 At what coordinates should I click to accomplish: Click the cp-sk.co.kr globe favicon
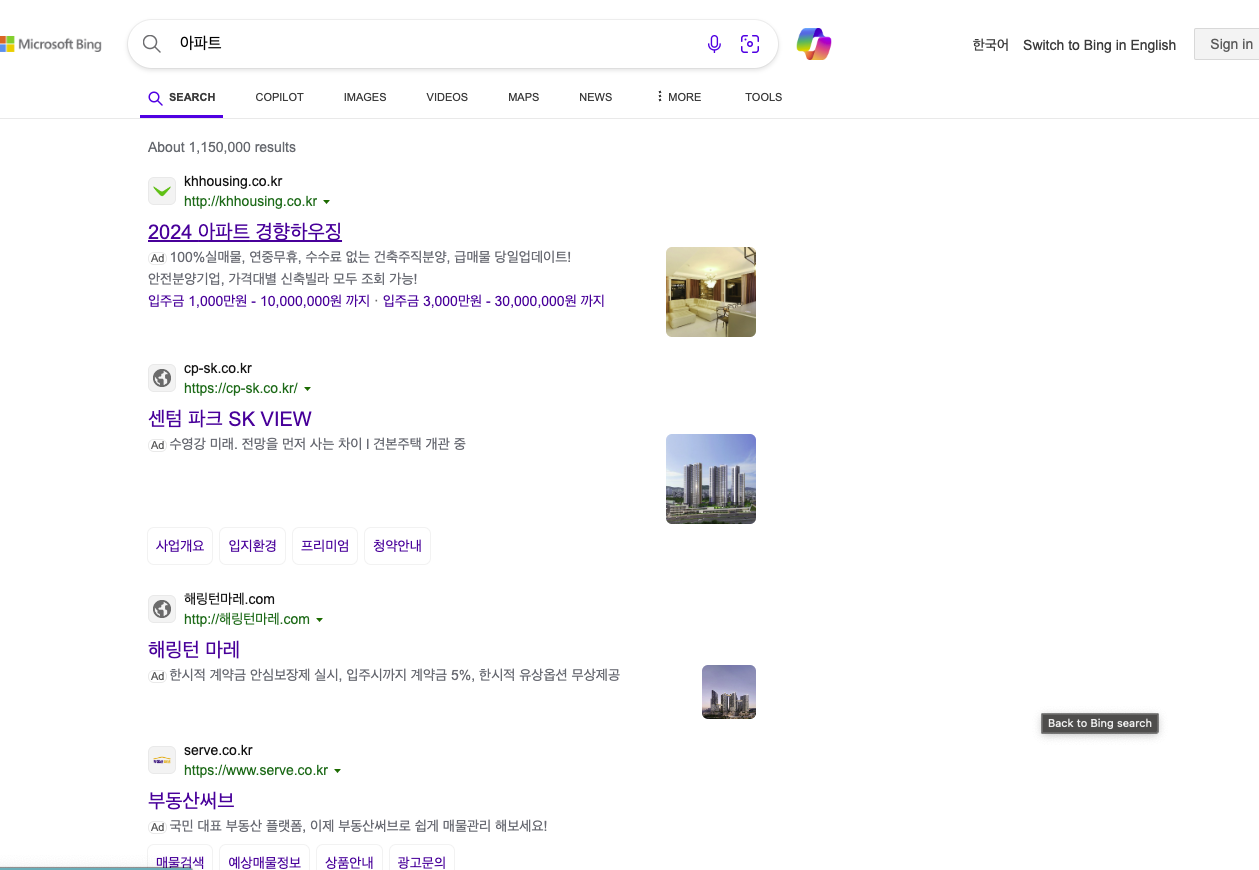(161, 377)
